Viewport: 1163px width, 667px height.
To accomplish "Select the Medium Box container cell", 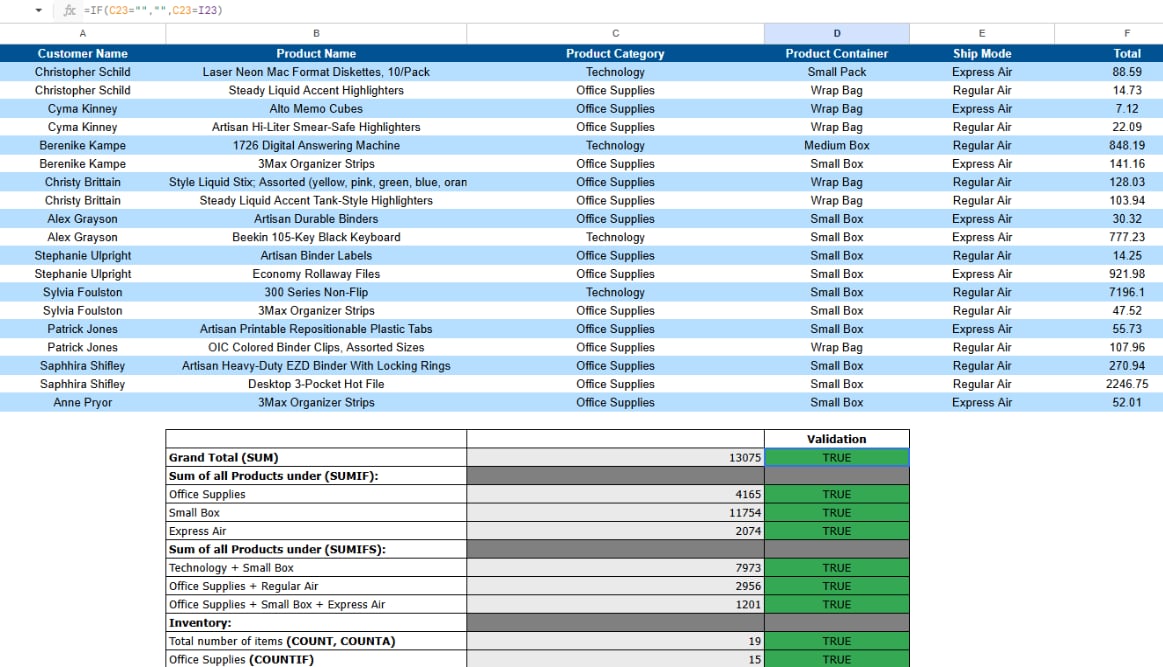I will point(837,145).
